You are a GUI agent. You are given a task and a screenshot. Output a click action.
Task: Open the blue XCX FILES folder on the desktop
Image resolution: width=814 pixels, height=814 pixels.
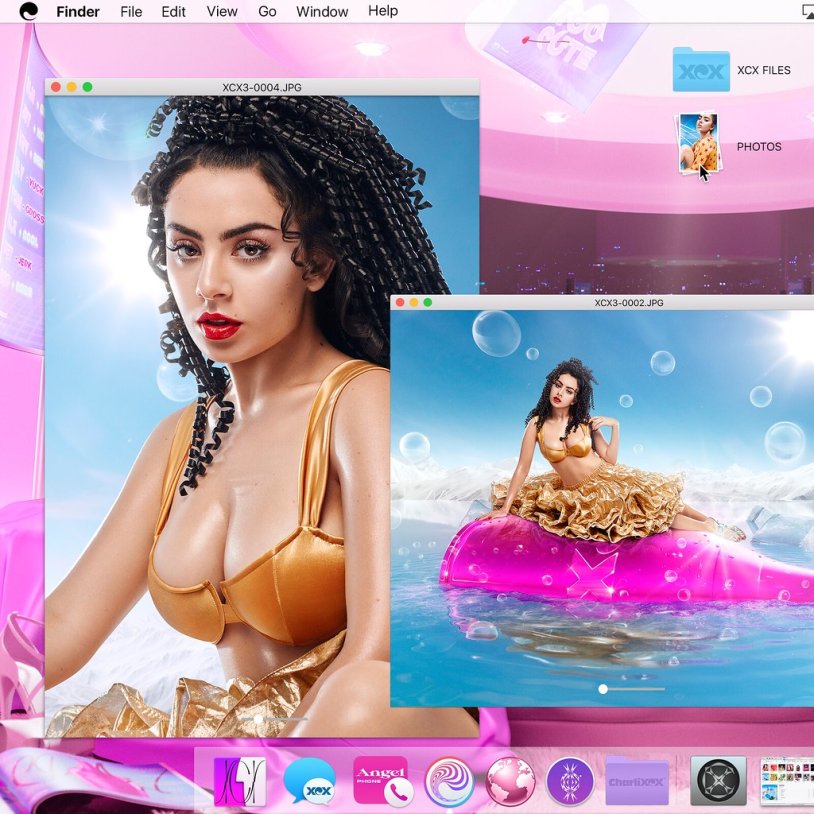coord(701,70)
